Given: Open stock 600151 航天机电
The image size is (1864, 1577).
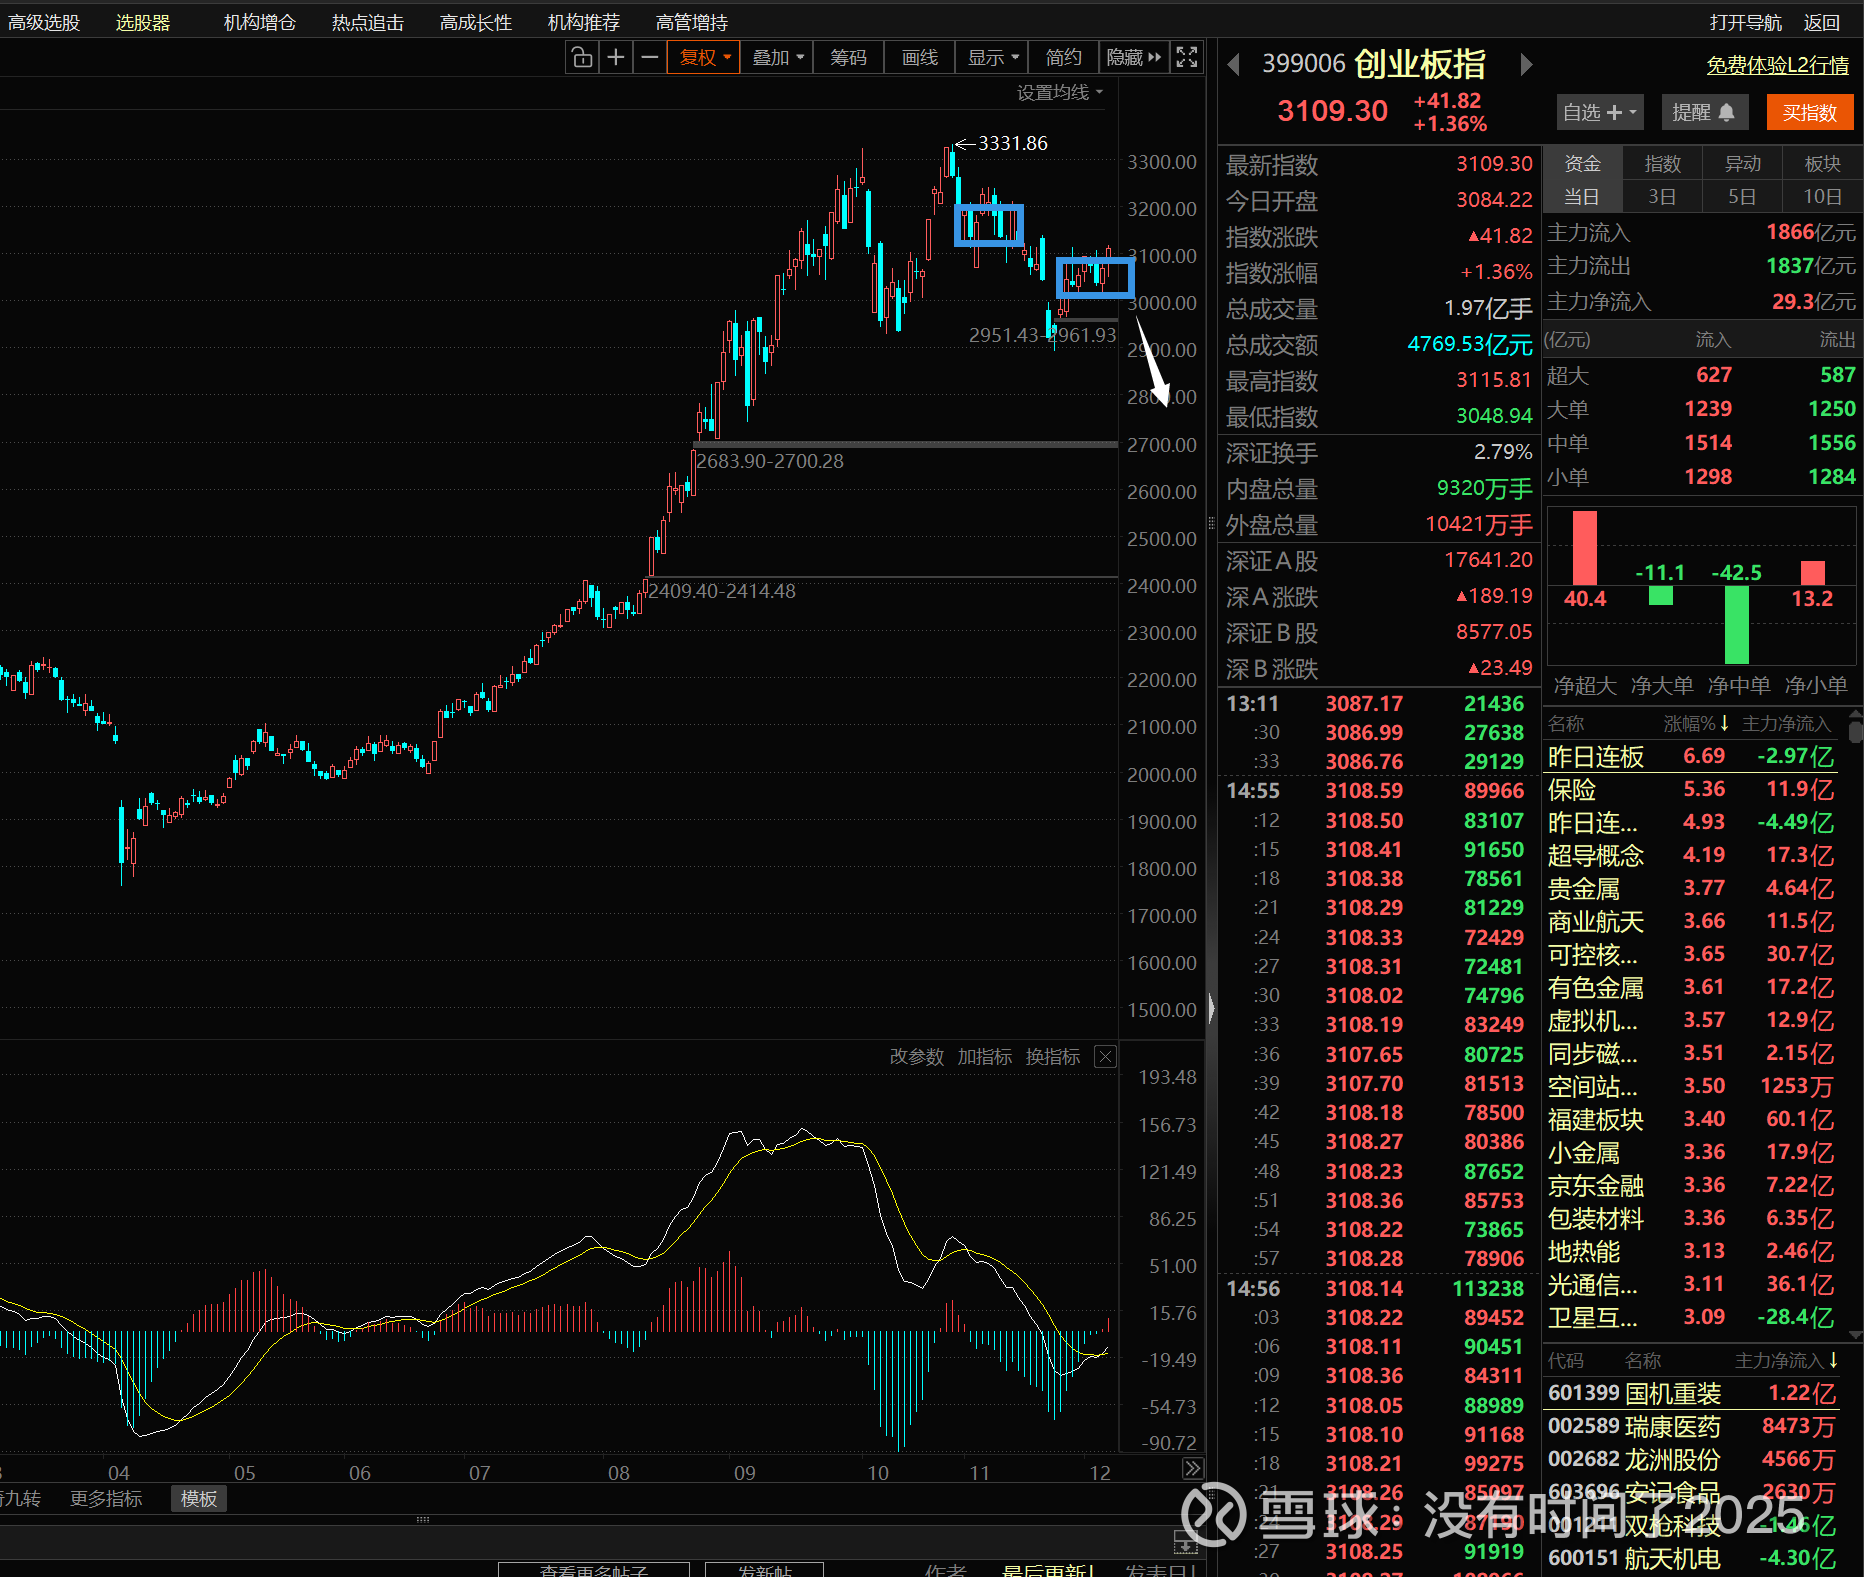Looking at the screenshot, I should [x=1692, y=1558].
